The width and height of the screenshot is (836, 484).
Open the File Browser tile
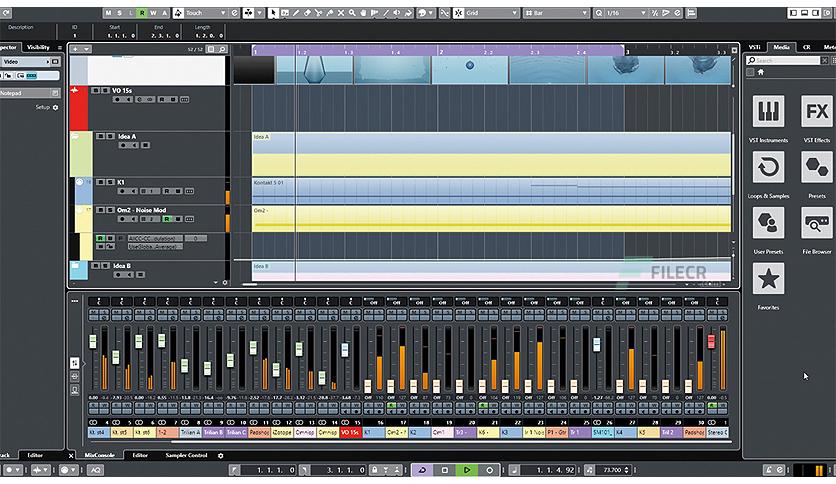click(816, 222)
